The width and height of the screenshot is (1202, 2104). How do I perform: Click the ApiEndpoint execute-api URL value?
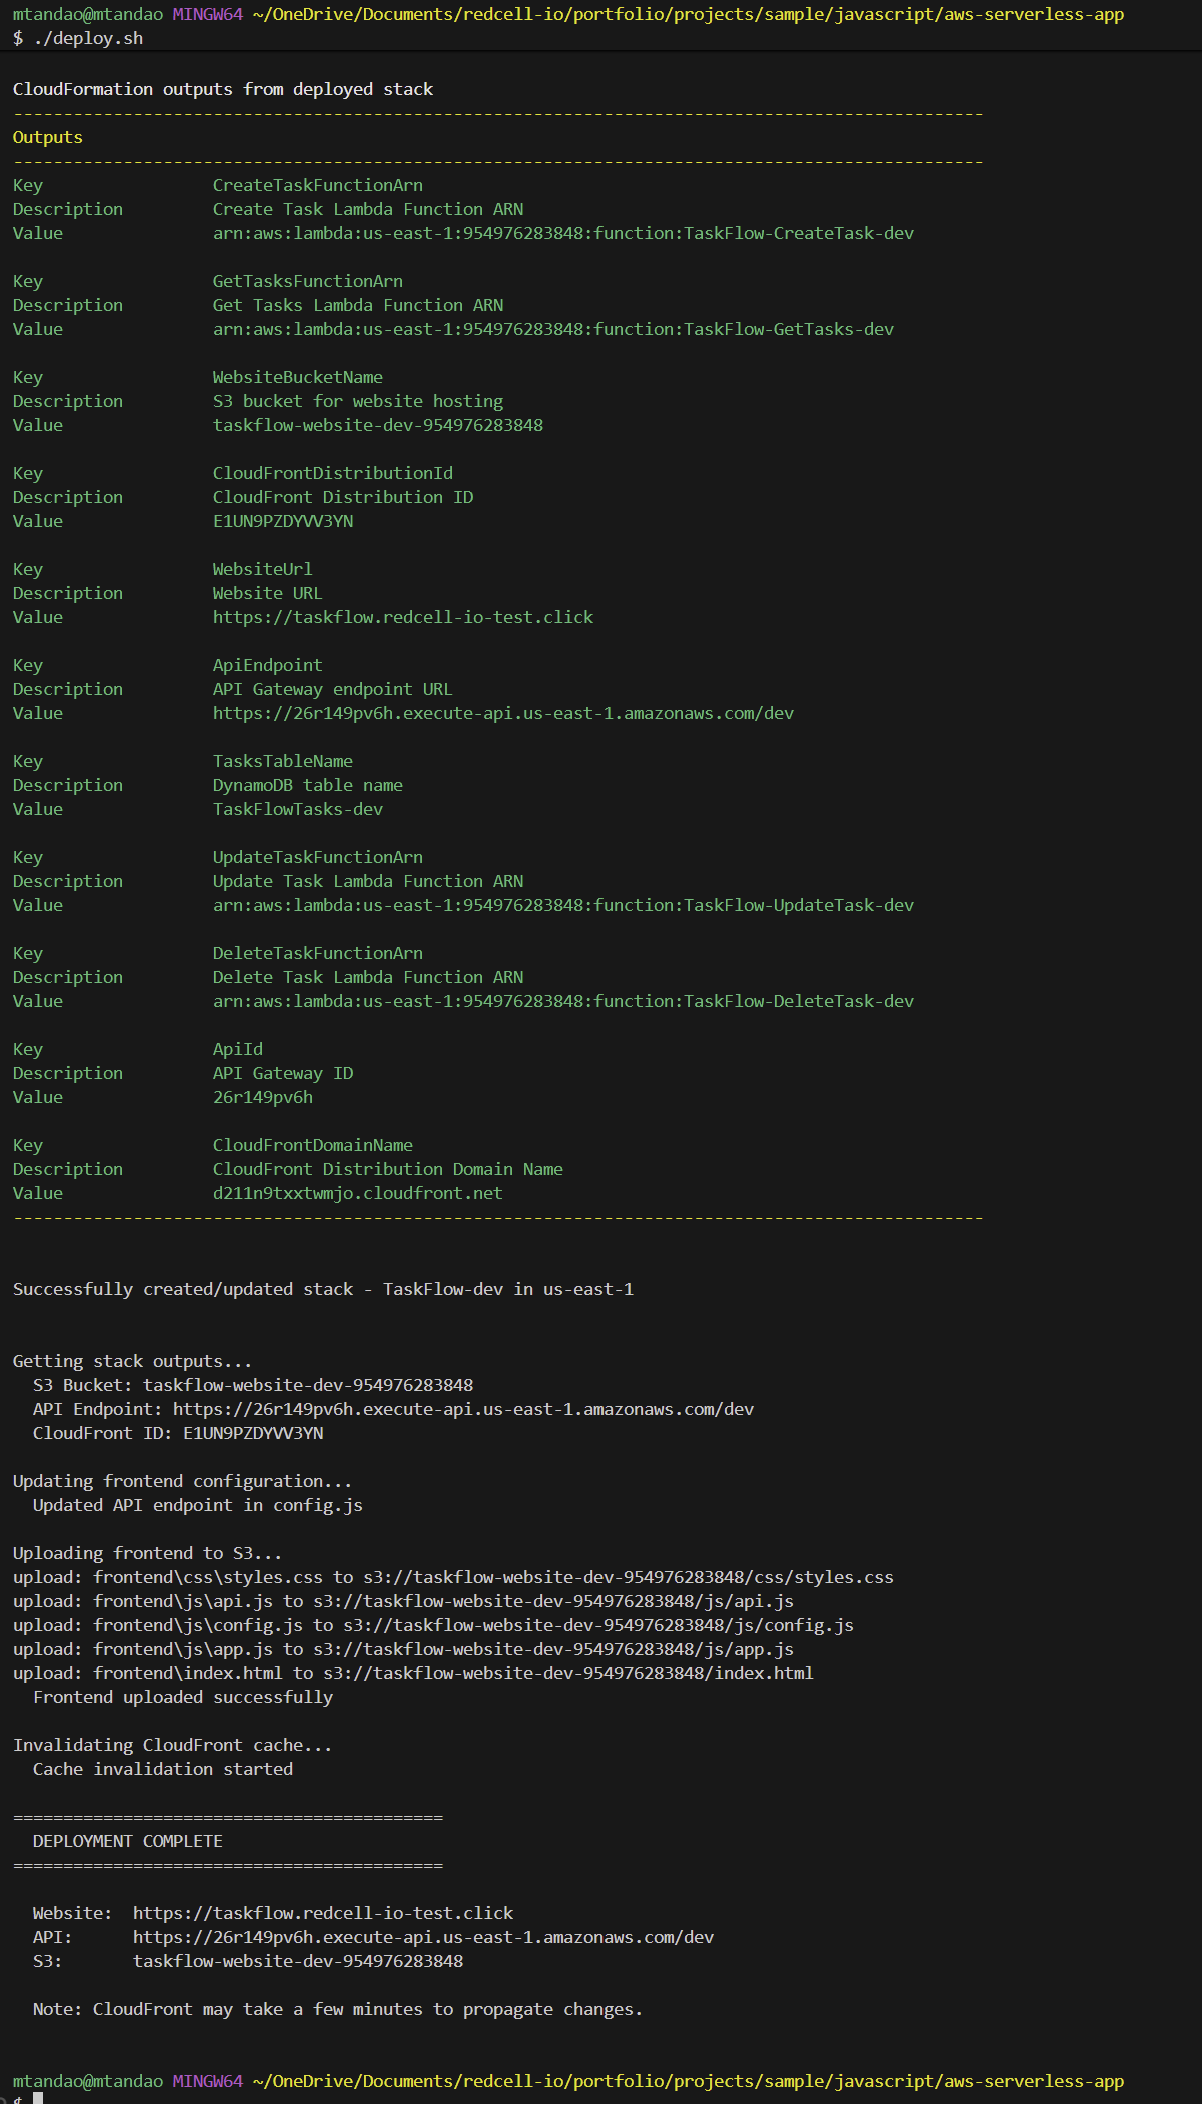point(503,713)
